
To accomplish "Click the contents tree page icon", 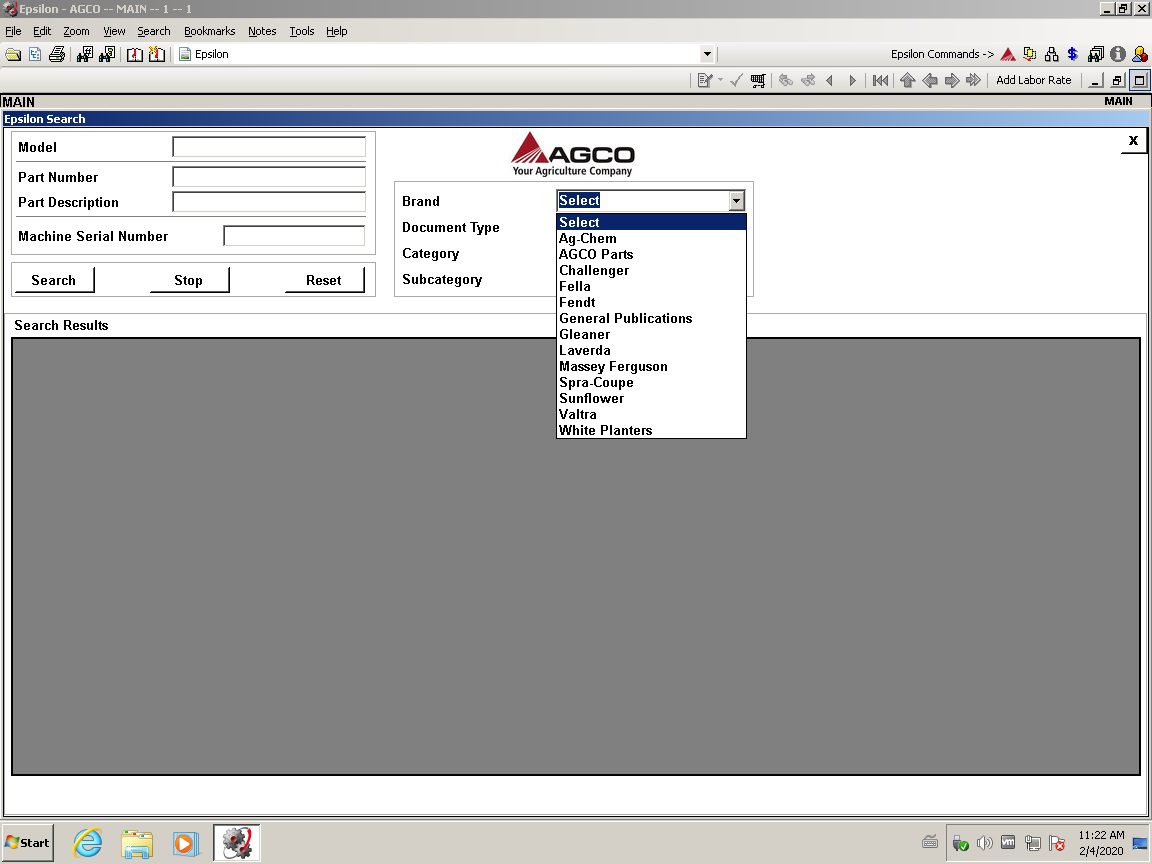I will click(x=35, y=54).
